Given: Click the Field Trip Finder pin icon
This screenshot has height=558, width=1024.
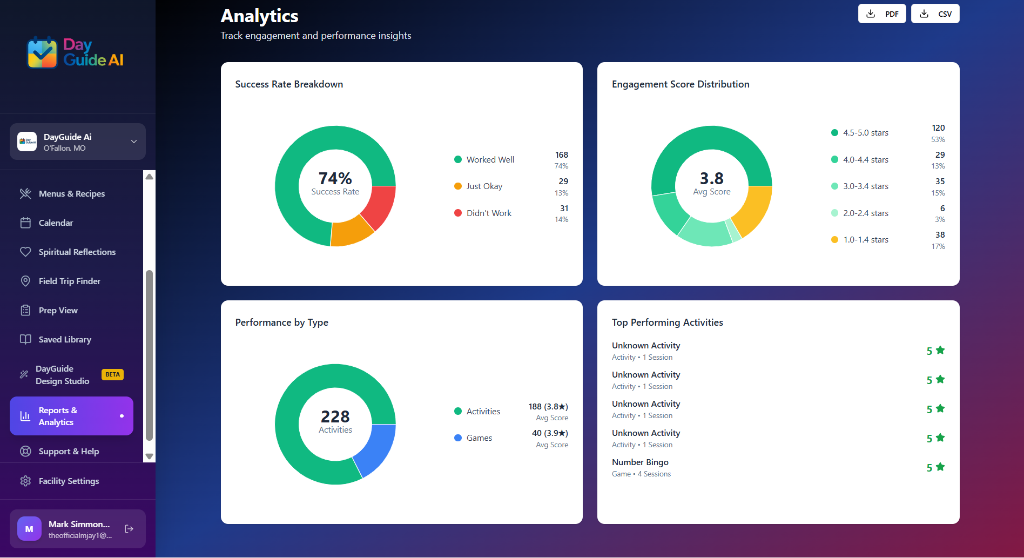Looking at the screenshot, I should coord(25,281).
